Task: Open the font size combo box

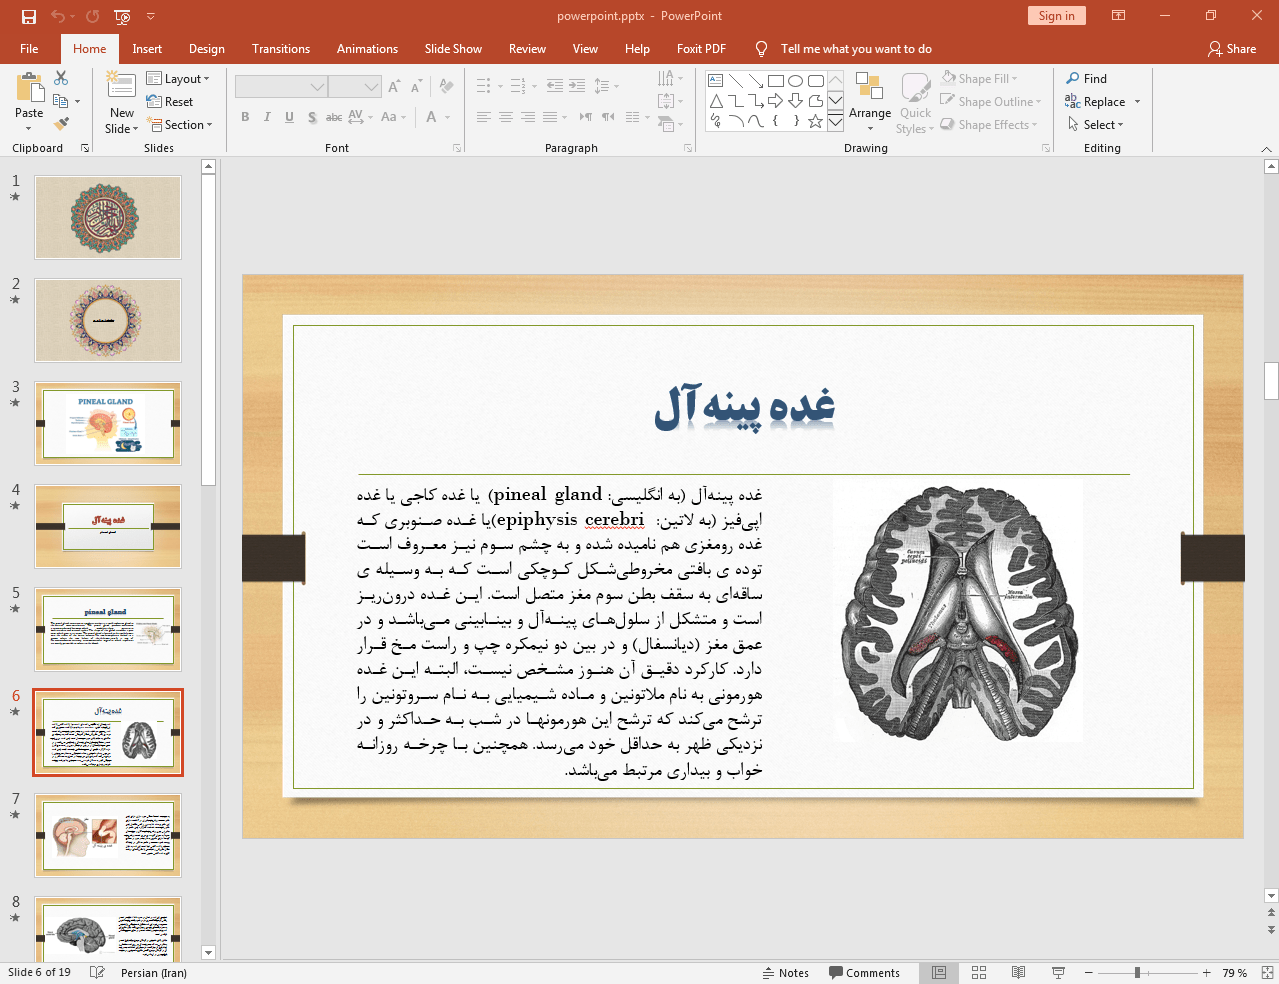Action: 355,87
